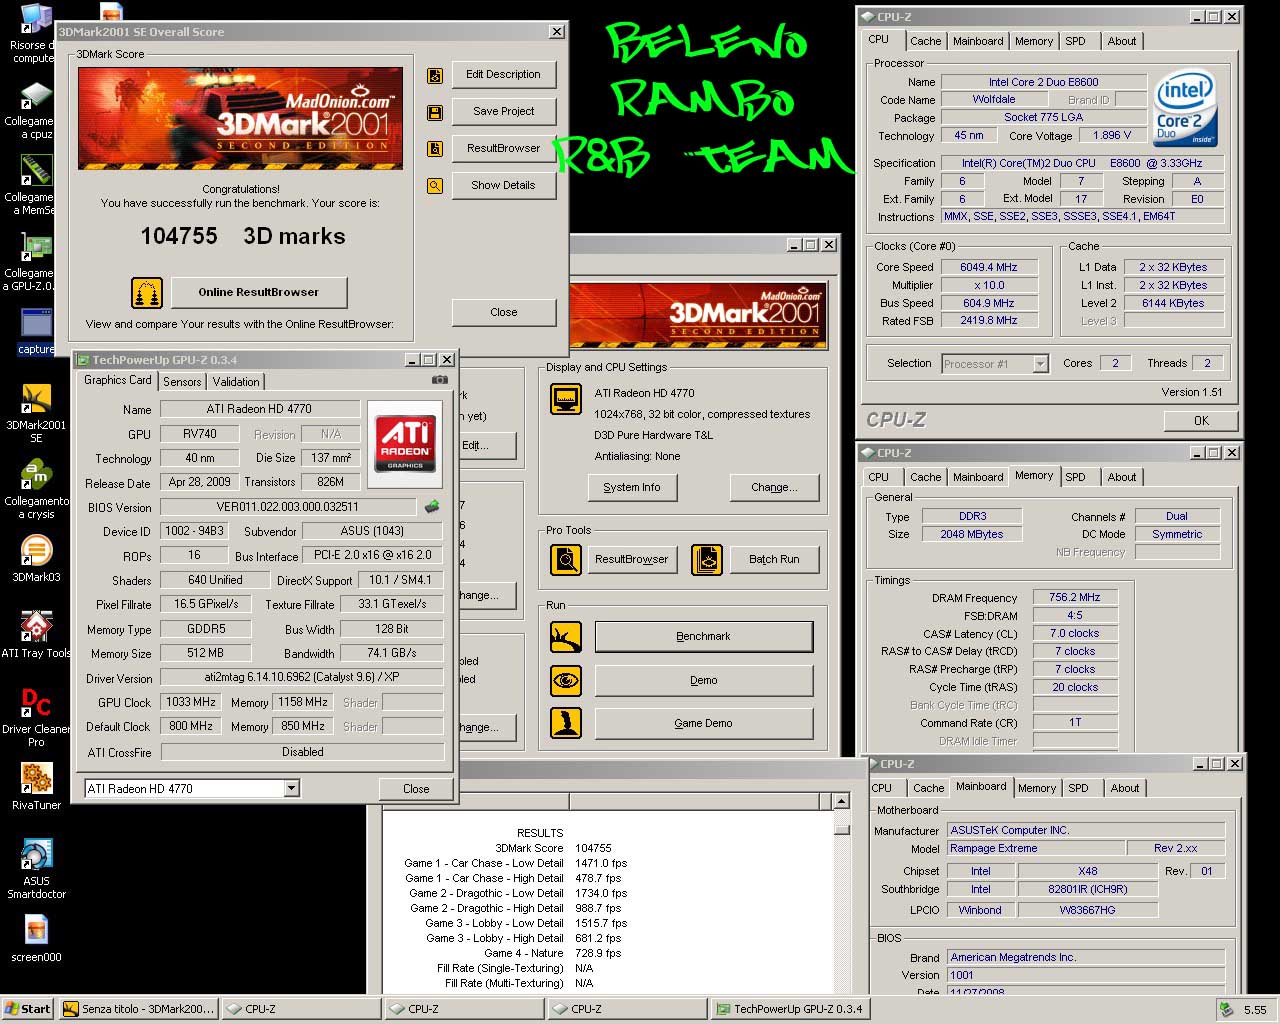Click the Show Details magnifier icon
Screen dimensions: 1280x1024
coord(435,186)
